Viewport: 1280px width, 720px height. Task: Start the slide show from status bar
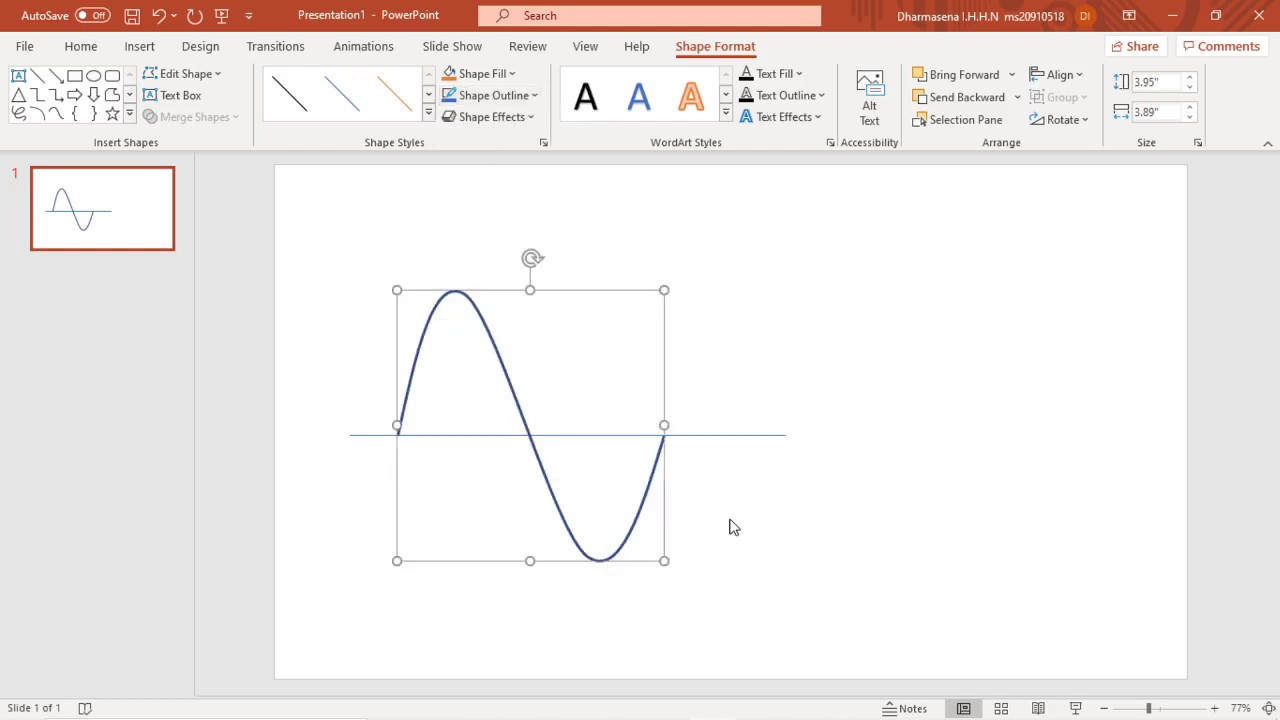click(1076, 708)
